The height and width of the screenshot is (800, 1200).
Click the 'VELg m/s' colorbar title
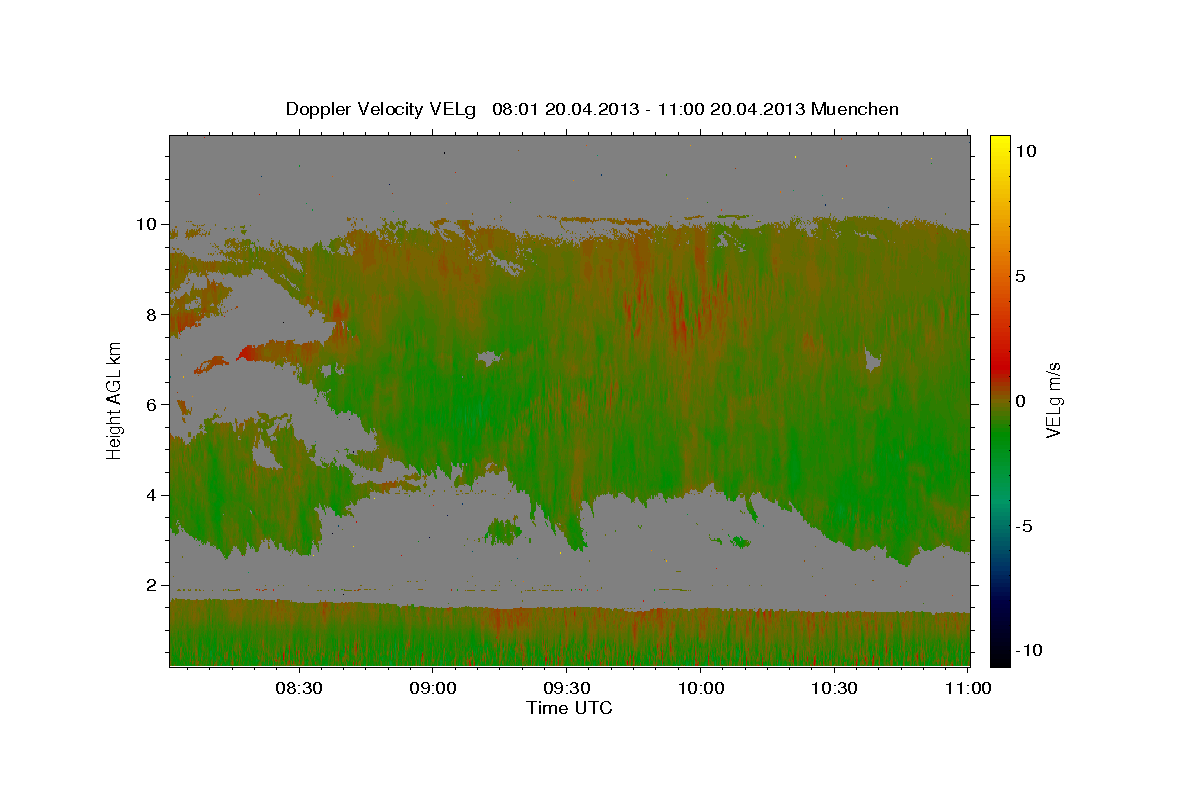[x=1054, y=400]
